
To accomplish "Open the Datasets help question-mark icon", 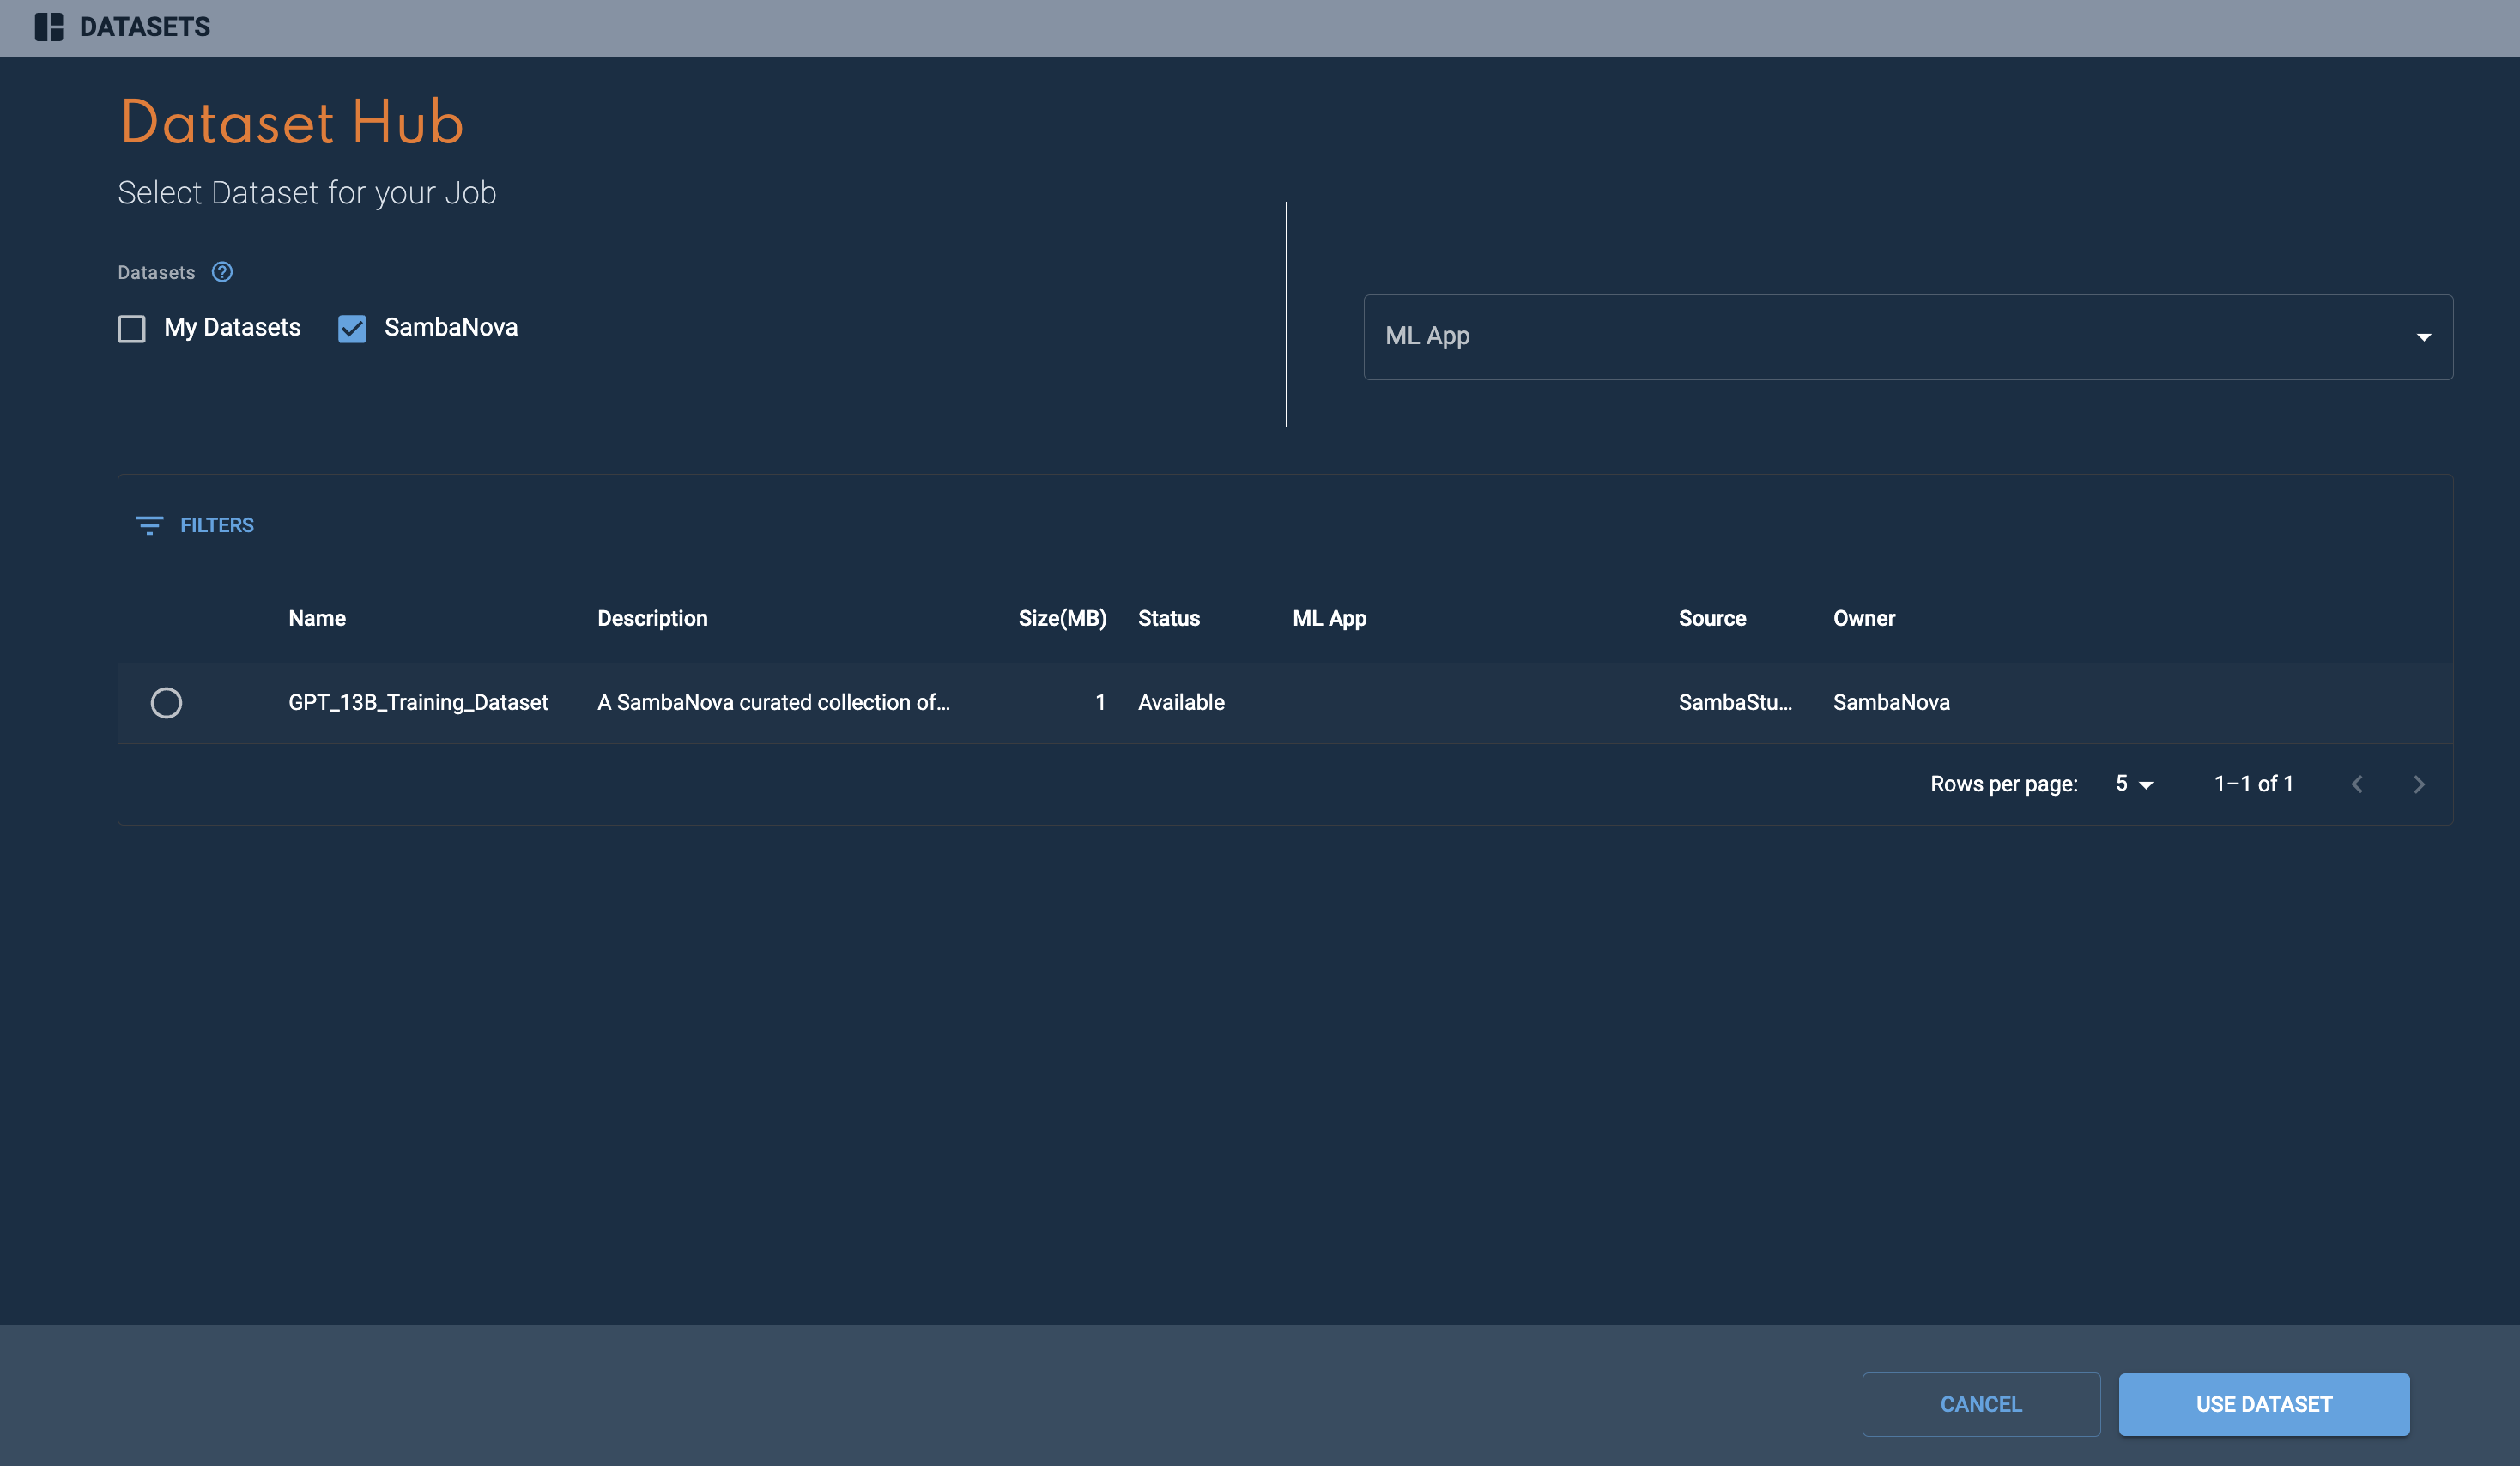I will point(222,272).
